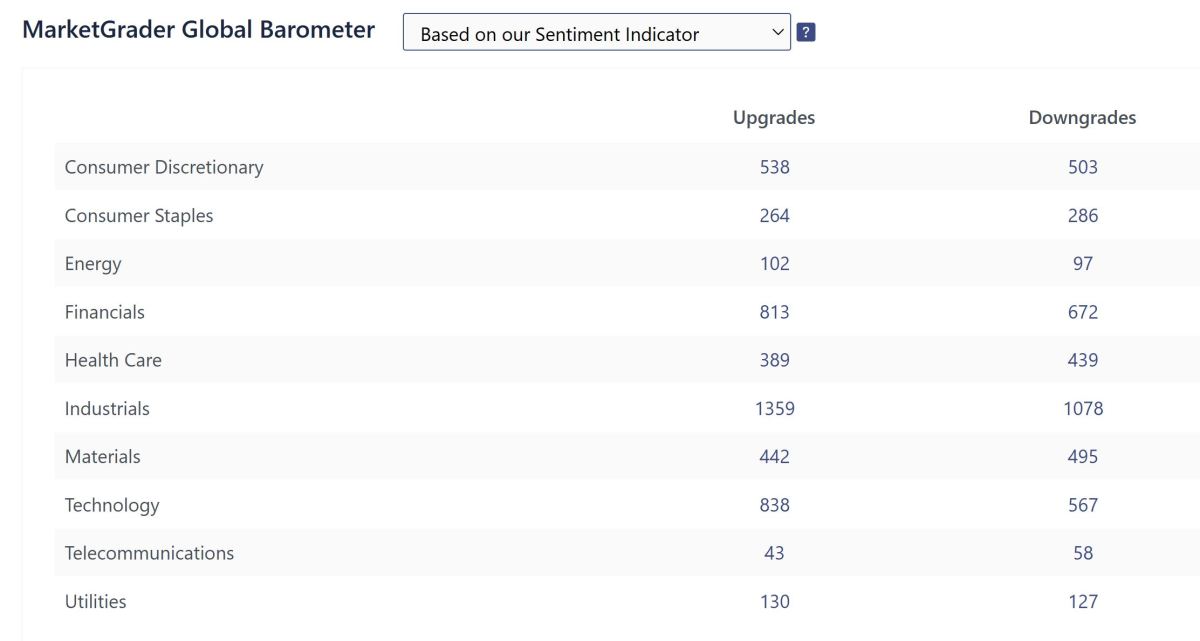This screenshot has width=1200, height=641.
Task: Select the Health Care sector
Action: coord(113,360)
